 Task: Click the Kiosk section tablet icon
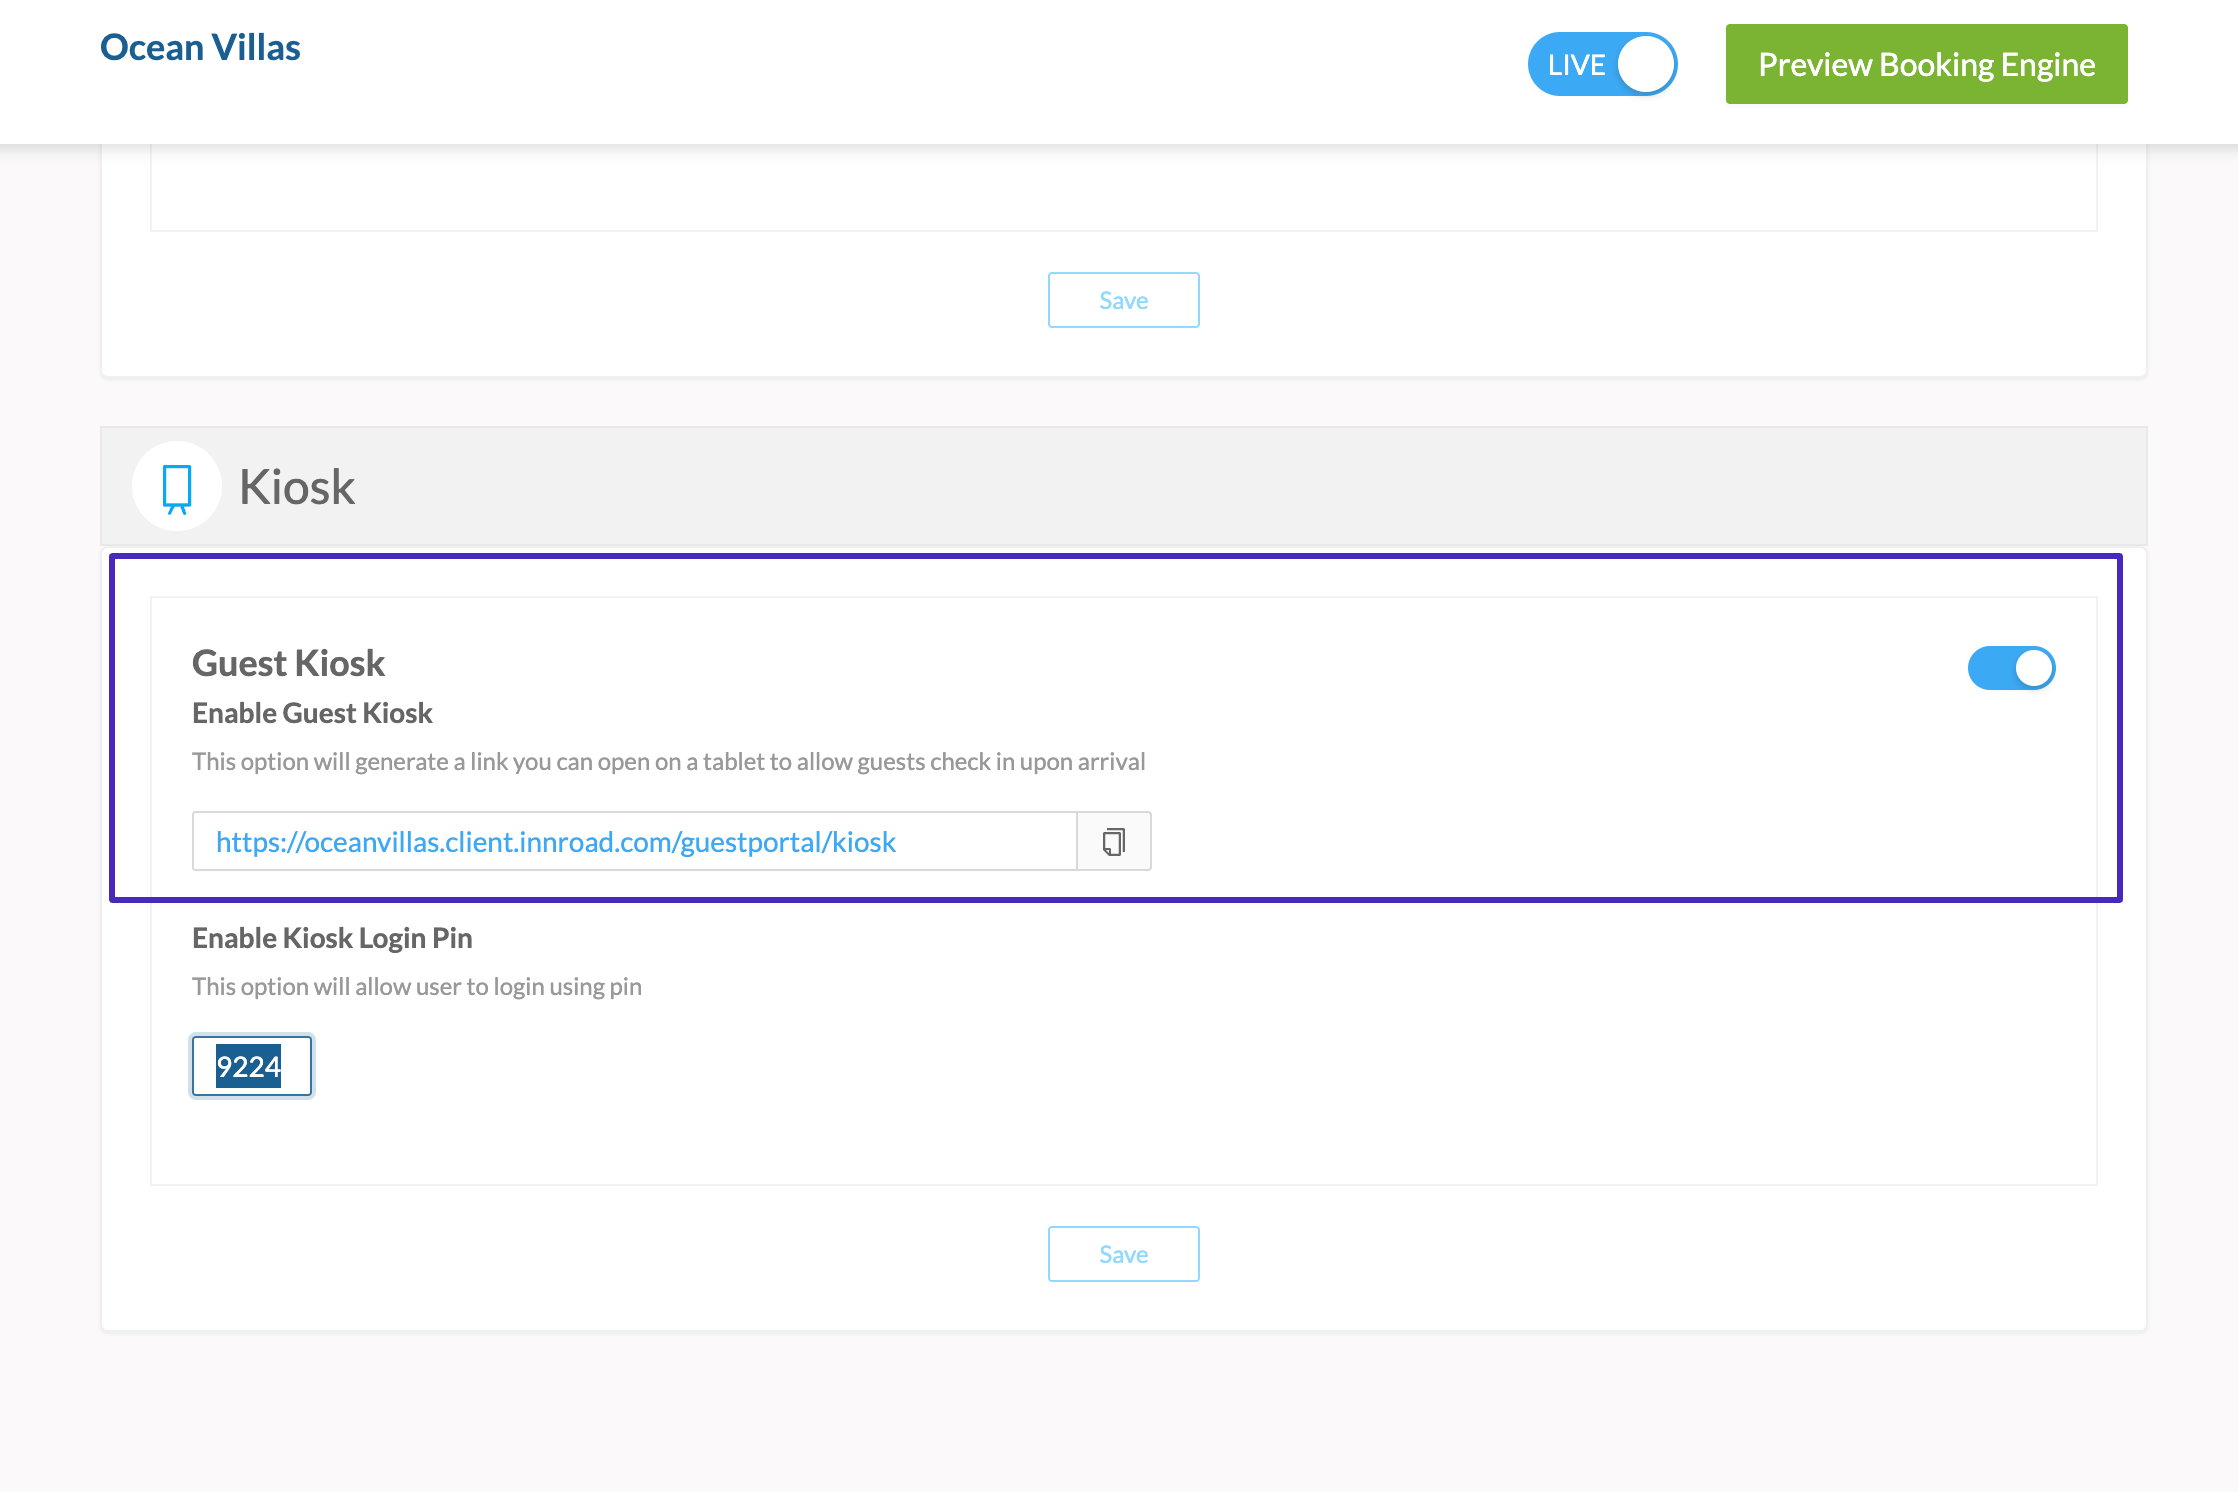click(x=177, y=487)
